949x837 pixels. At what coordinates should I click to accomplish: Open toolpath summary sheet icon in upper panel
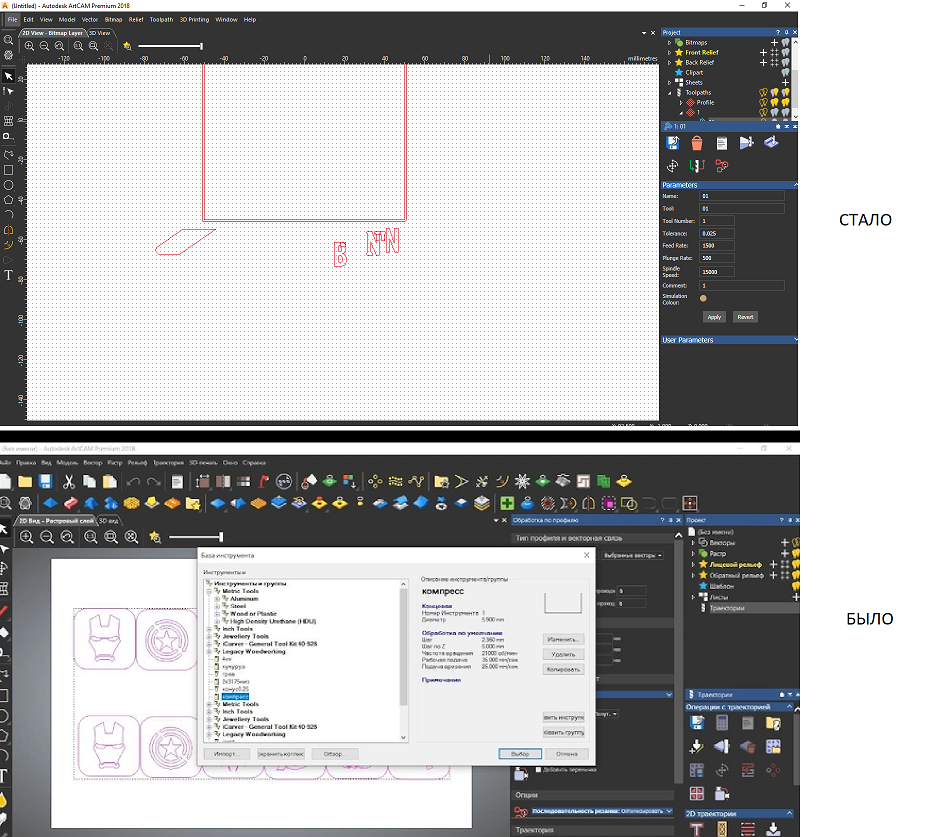721,143
